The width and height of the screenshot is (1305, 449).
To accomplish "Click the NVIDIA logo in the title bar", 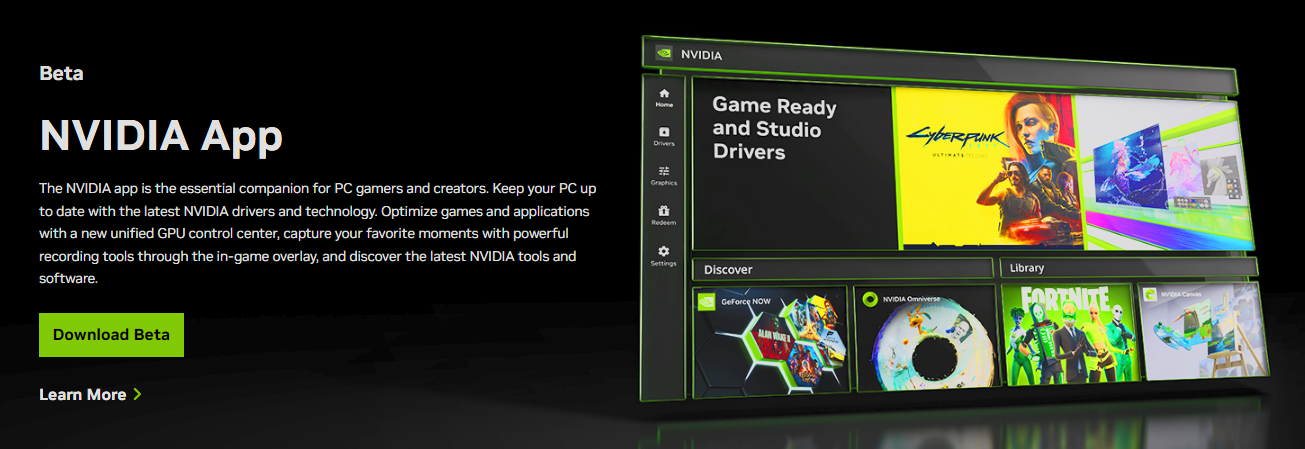I will click(x=663, y=54).
